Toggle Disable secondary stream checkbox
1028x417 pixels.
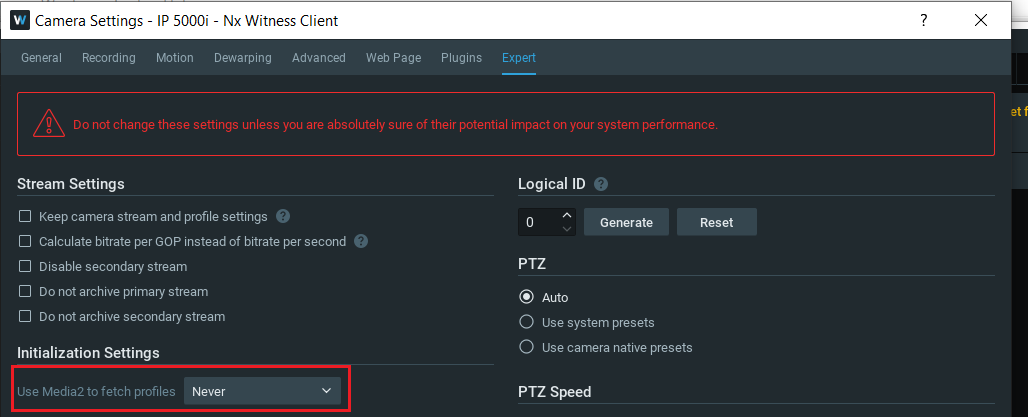[25, 266]
